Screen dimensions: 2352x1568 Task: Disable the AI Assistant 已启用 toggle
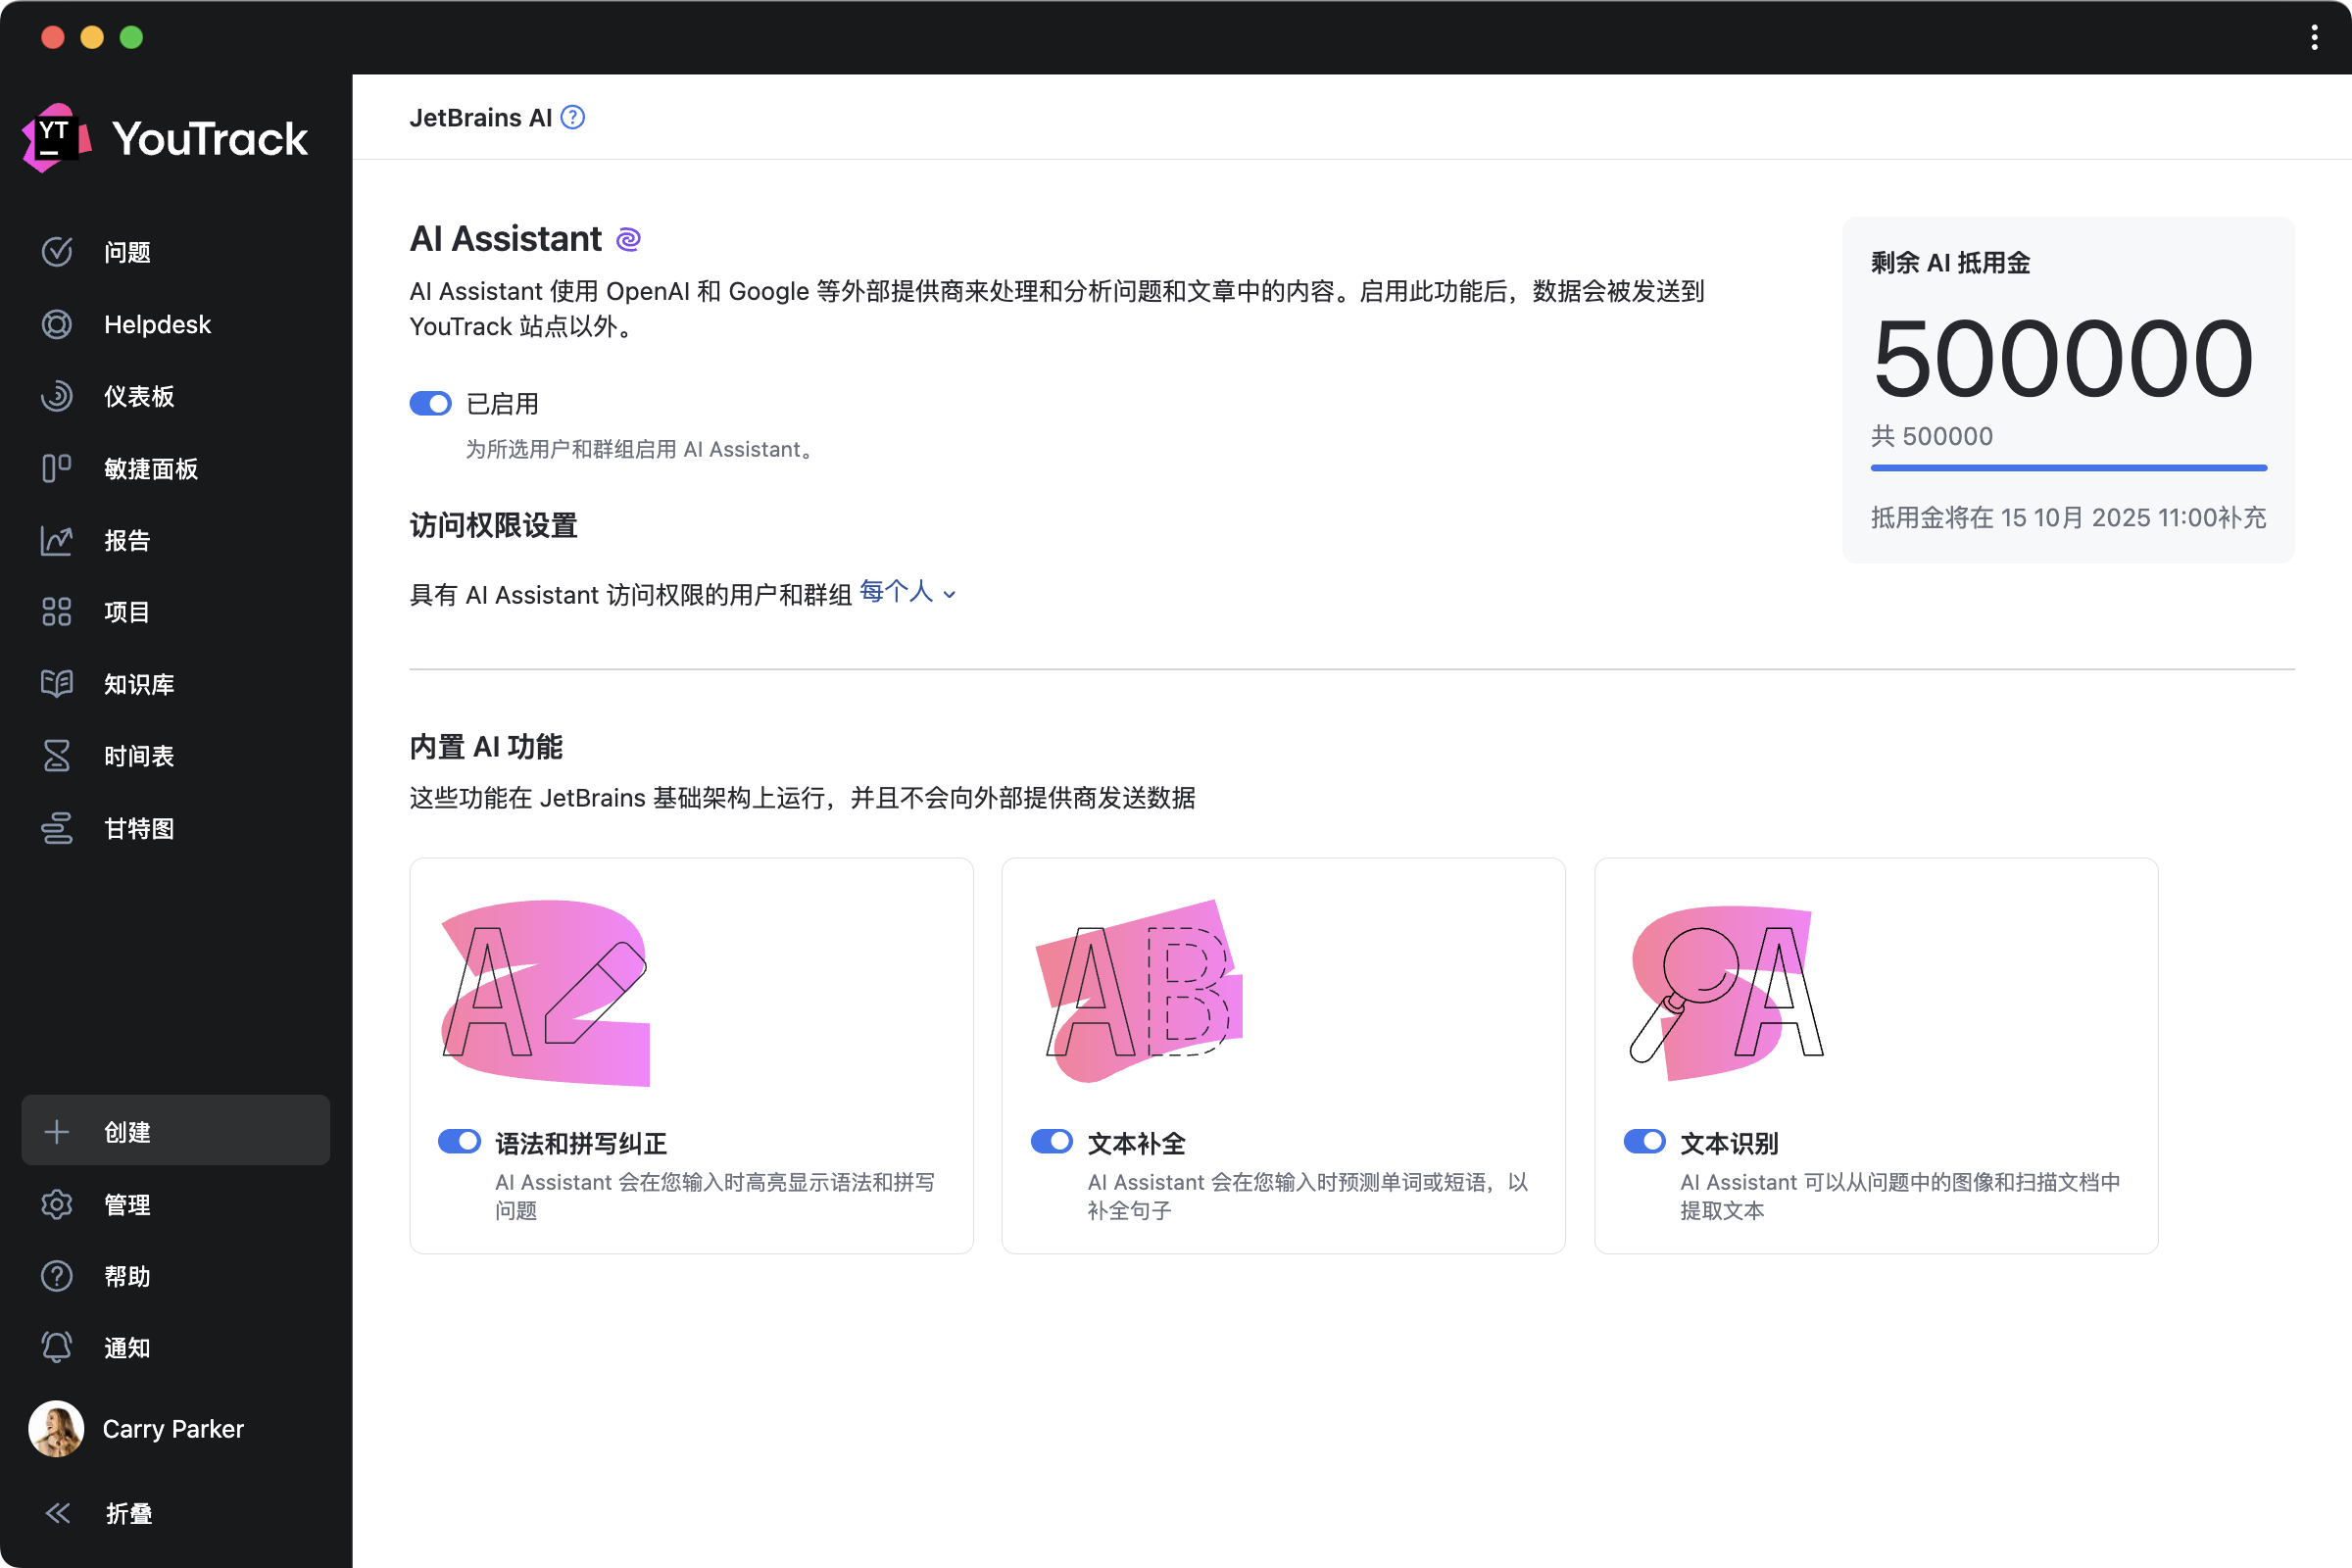pos(431,404)
